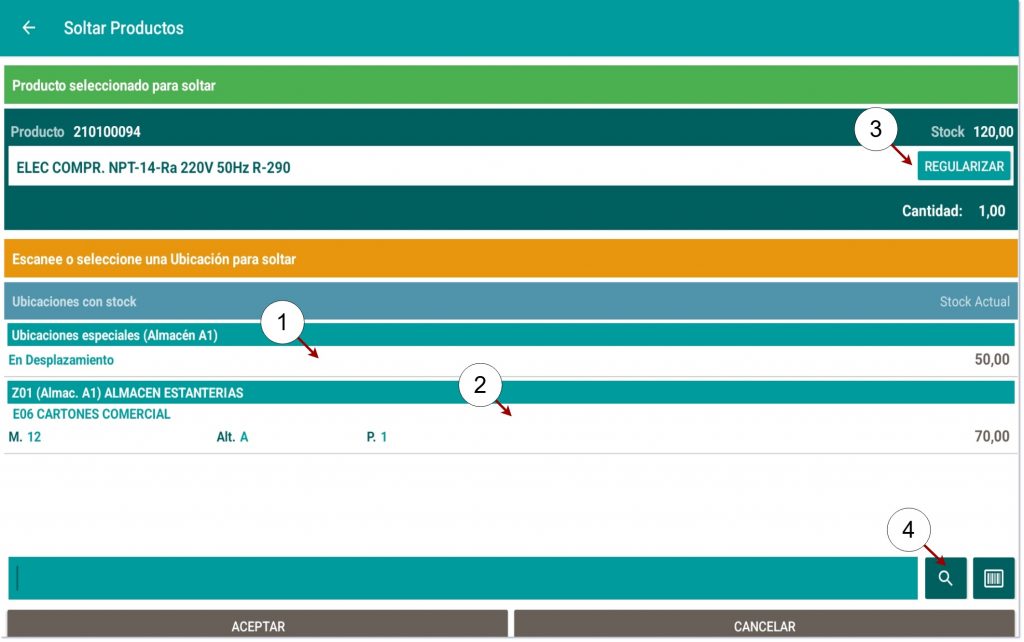Click the Cantidad 1,00 value

pos(991,211)
